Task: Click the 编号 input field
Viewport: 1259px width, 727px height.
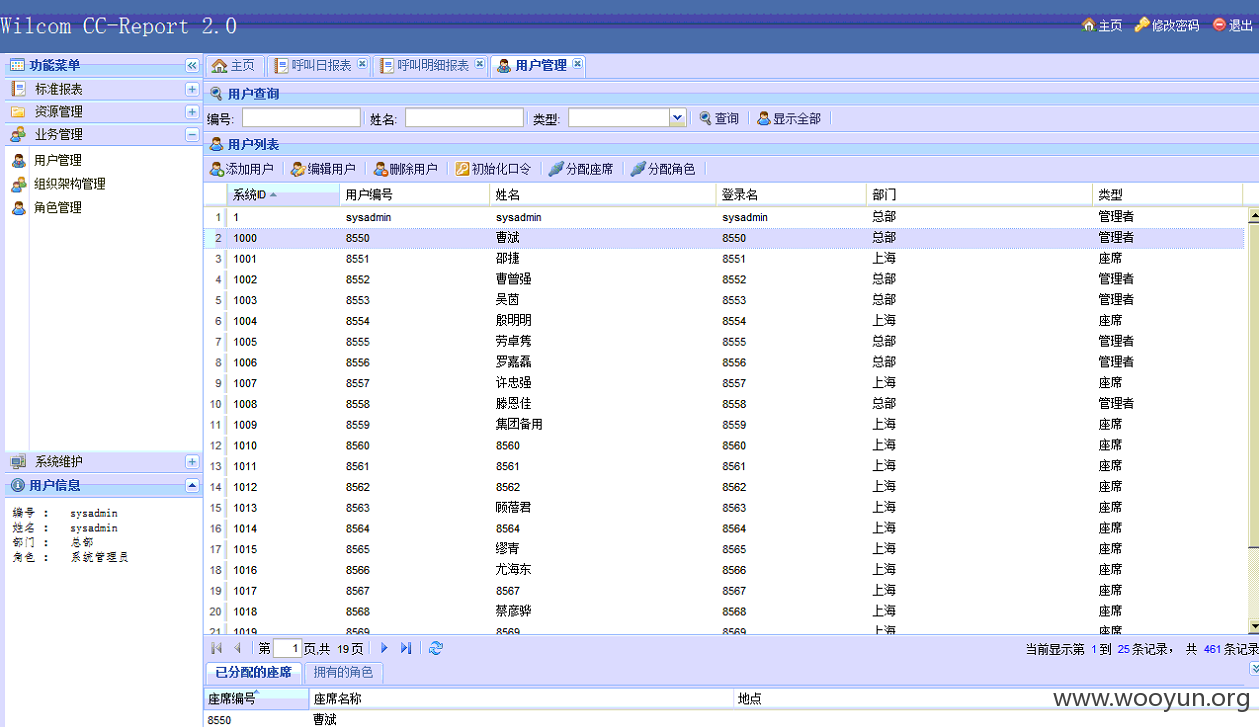Action: coord(301,118)
